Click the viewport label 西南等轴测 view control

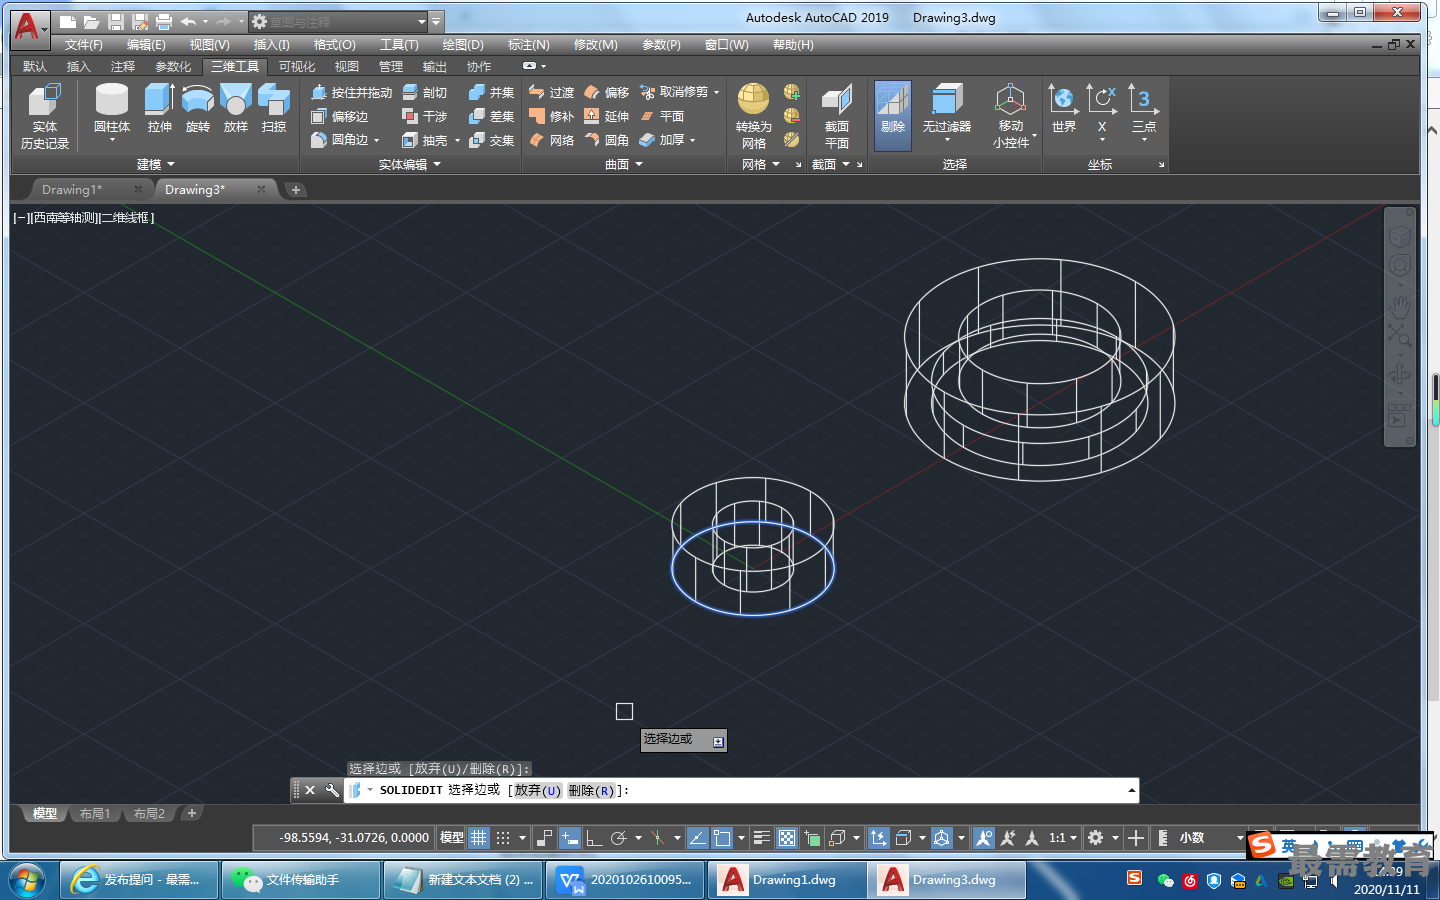point(66,218)
